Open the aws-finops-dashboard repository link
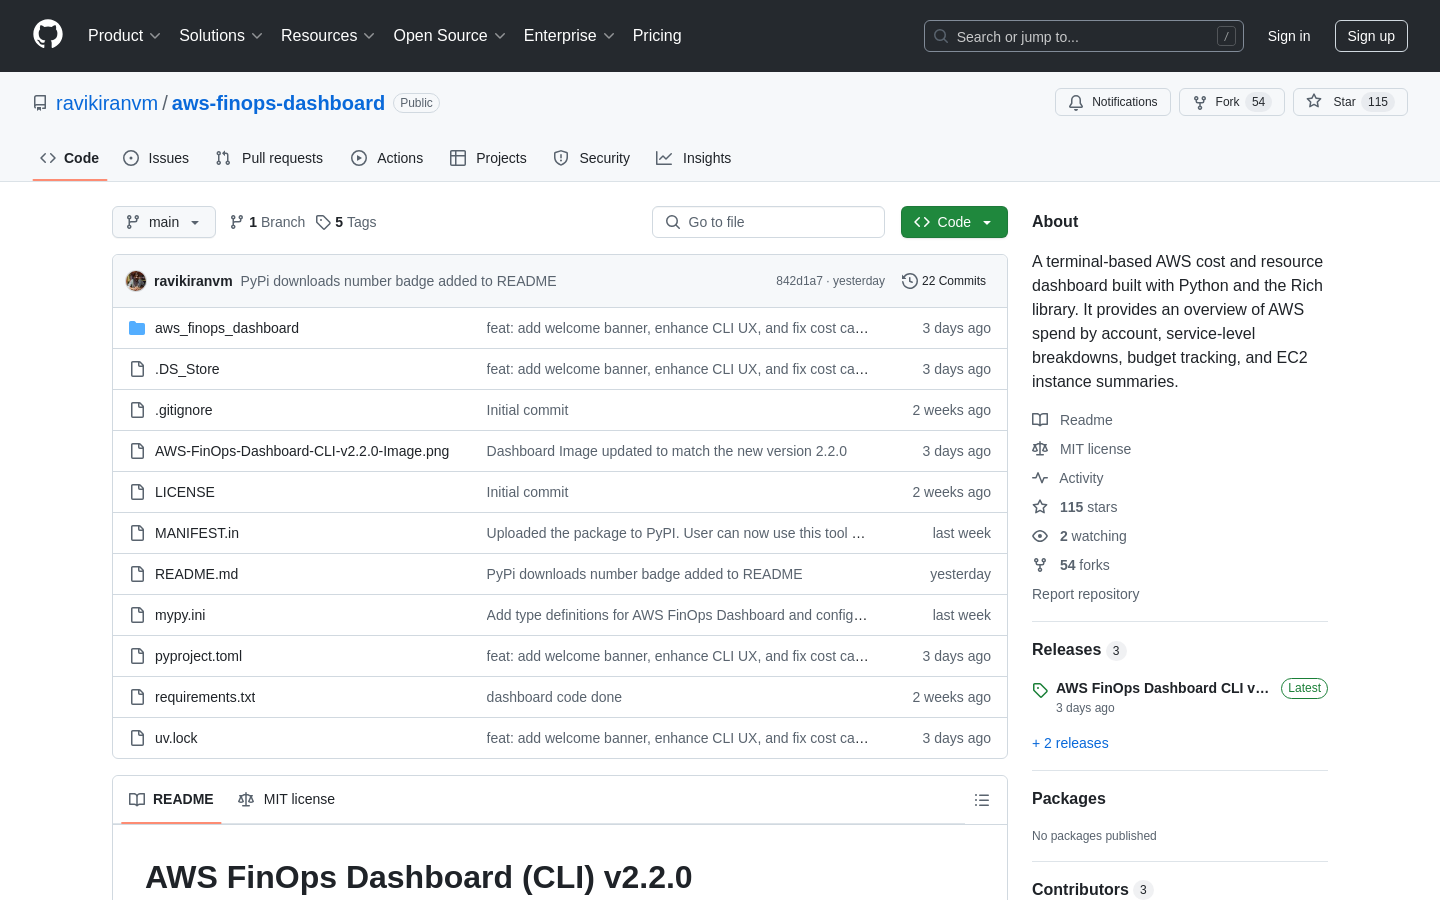 coord(278,103)
